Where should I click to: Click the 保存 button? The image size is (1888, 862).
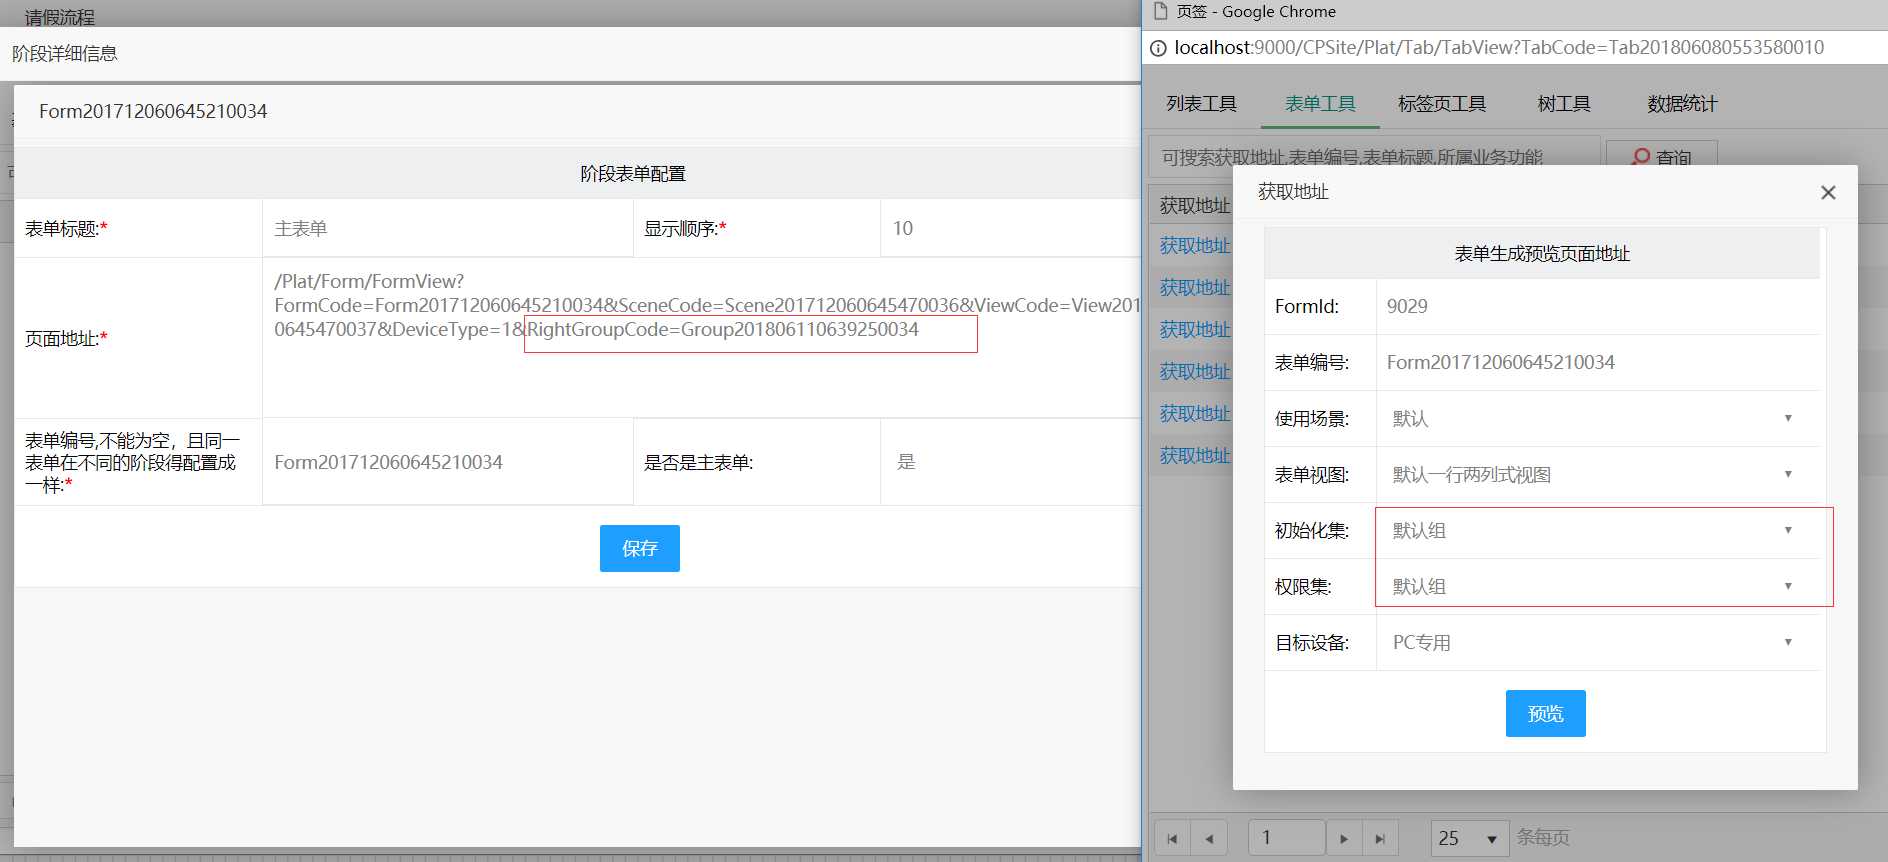pyautogui.click(x=639, y=548)
